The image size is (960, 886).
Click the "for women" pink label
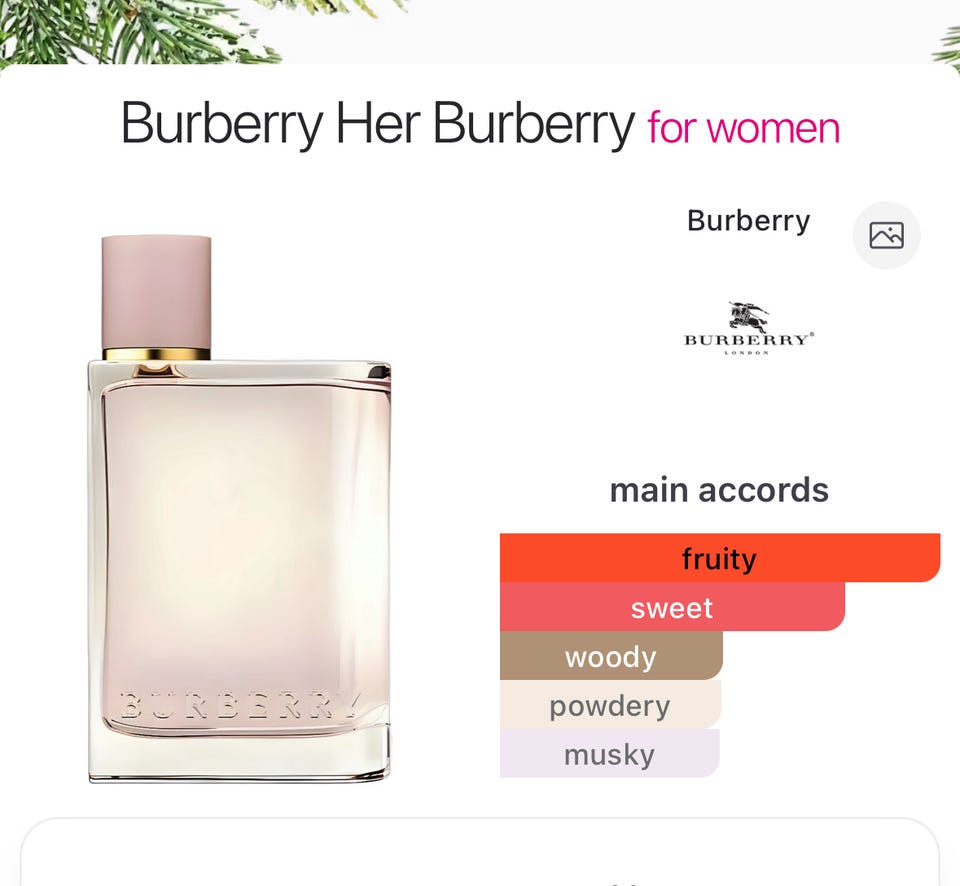[x=743, y=128]
